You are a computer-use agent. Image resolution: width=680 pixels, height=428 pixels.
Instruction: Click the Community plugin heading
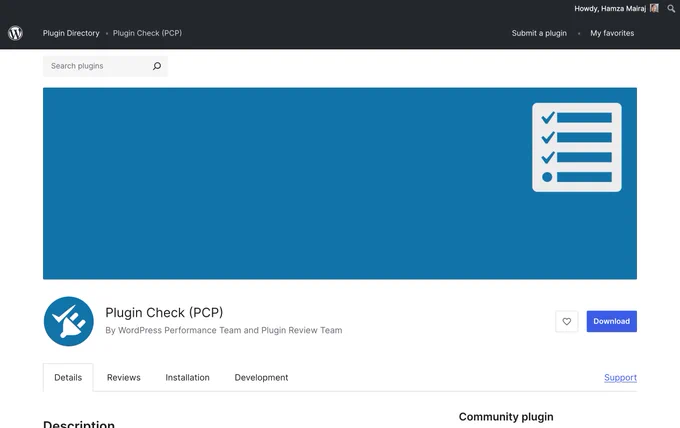(x=506, y=417)
